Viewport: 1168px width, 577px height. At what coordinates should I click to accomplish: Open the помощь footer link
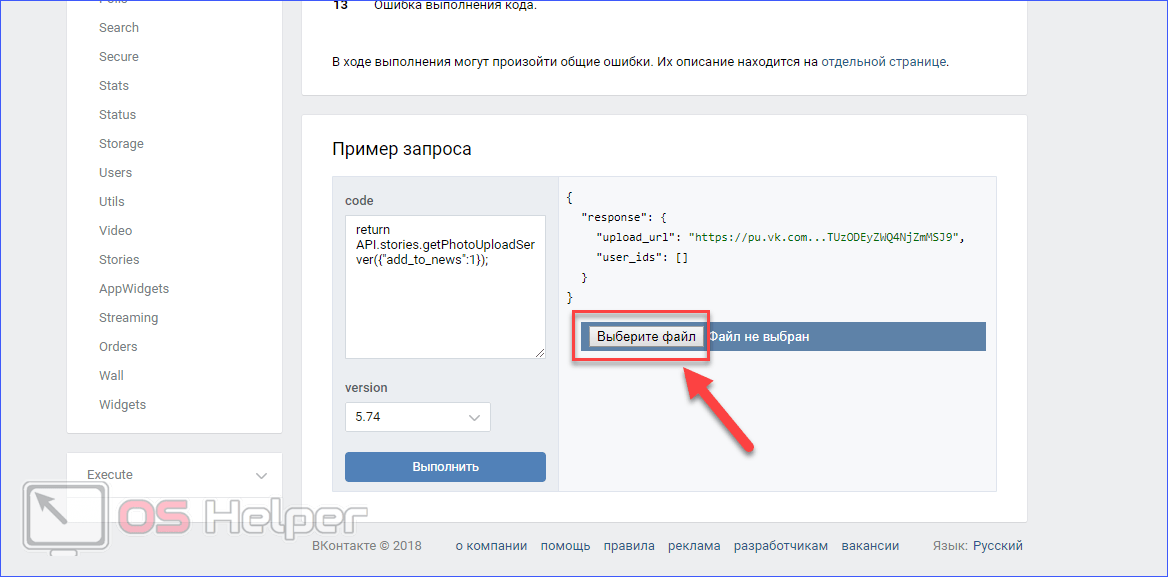tap(565, 546)
